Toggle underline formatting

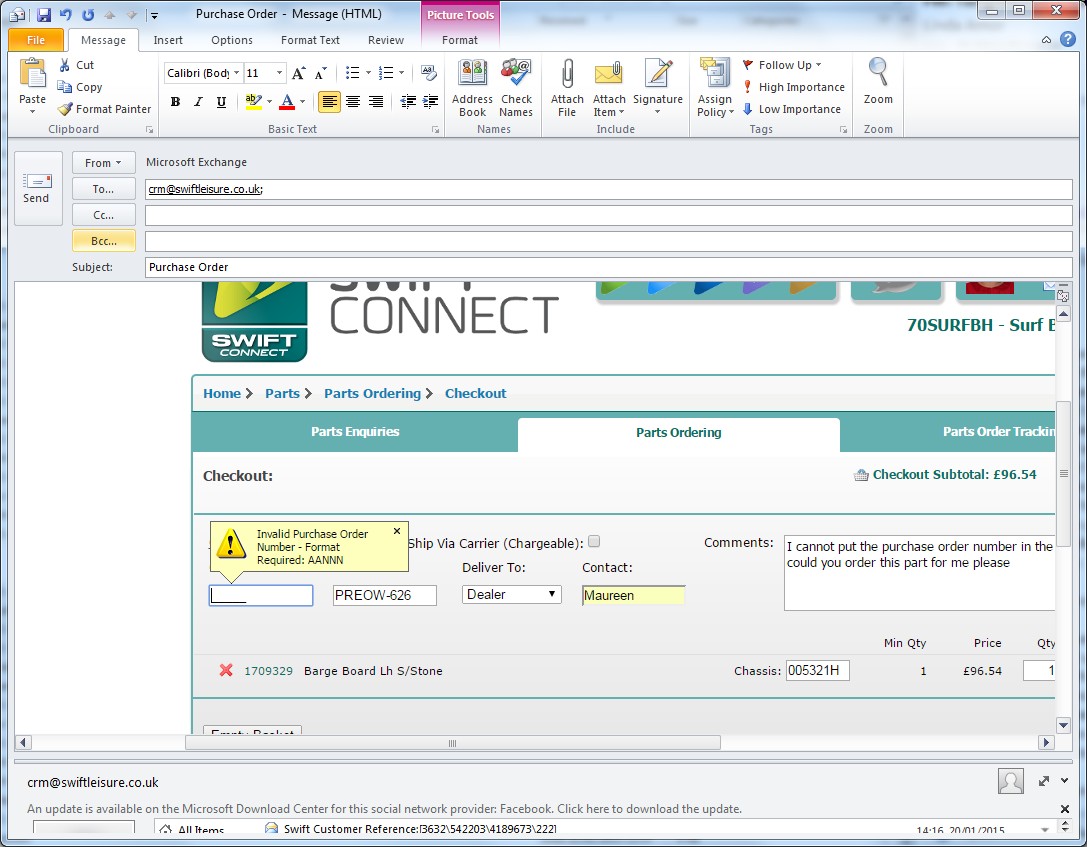[x=221, y=102]
